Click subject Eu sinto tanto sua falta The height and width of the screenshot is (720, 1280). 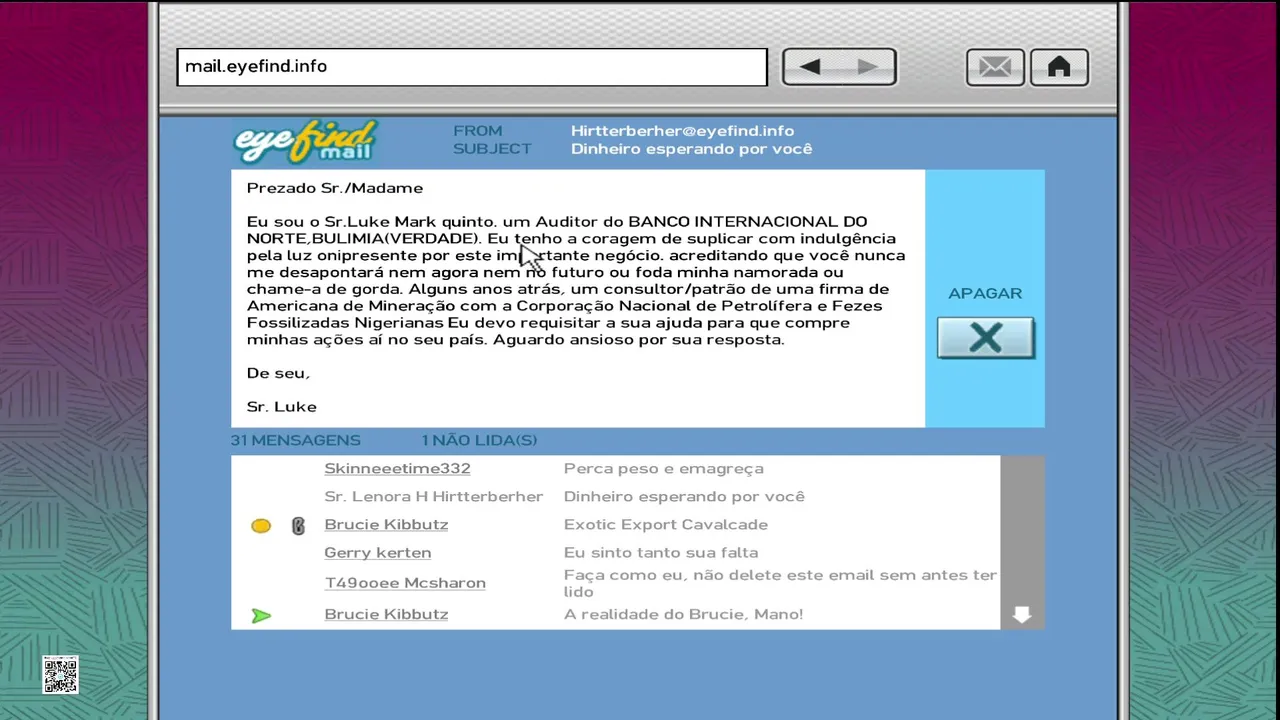coord(661,552)
